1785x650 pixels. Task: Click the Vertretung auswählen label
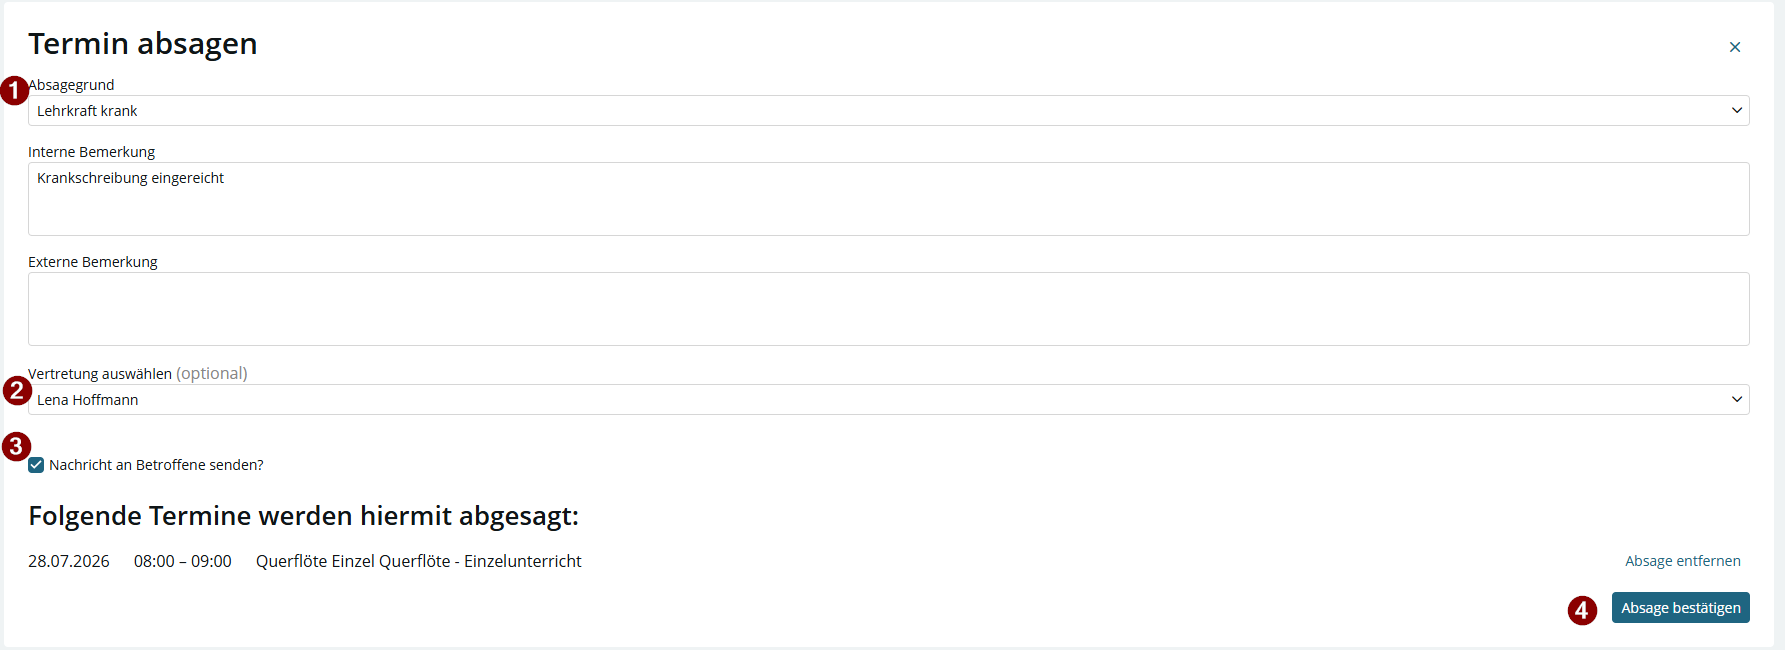click(100, 374)
